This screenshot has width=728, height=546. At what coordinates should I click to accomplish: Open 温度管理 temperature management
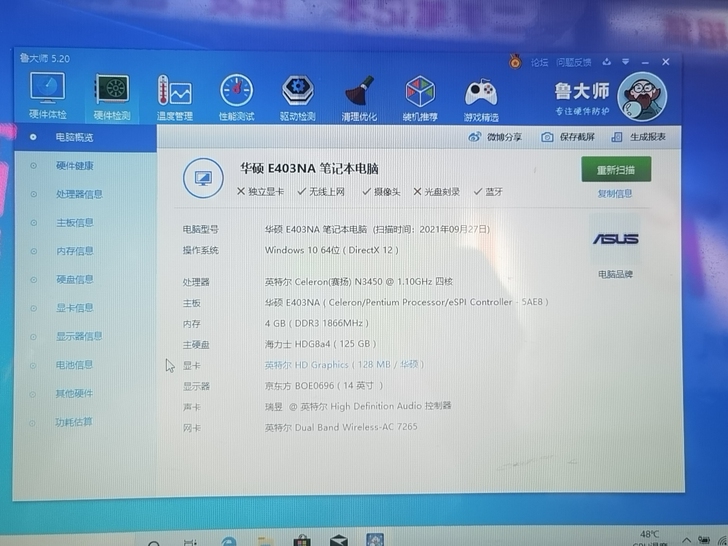click(x=175, y=98)
